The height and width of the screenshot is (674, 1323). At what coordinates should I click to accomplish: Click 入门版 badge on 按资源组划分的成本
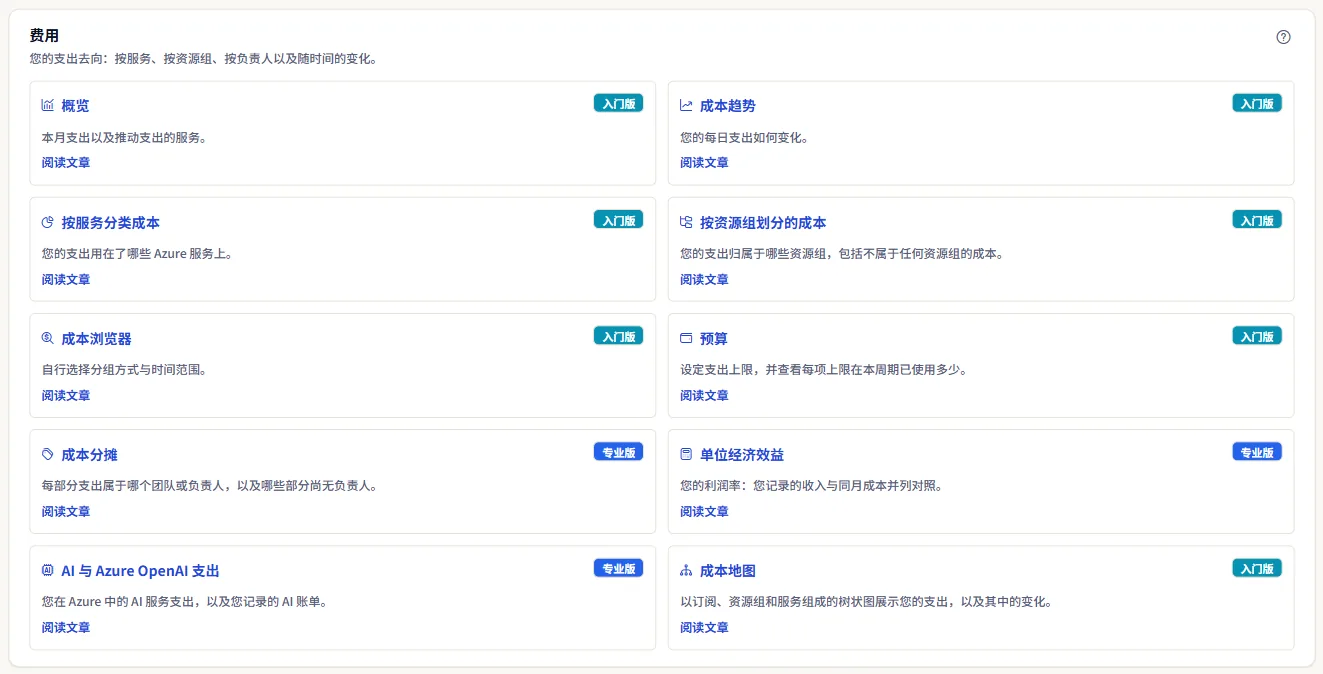pyautogui.click(x=1257, y=220)
